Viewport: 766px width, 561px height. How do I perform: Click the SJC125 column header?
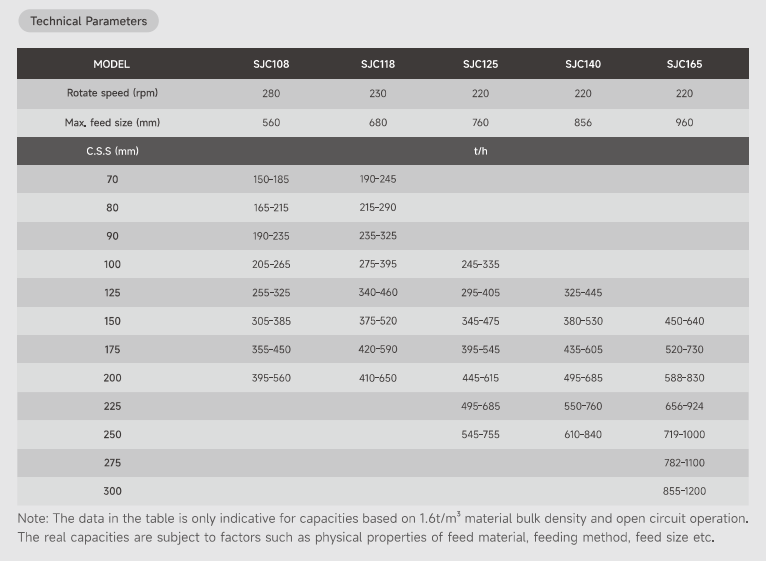pyautogui.click(x=480, y=64)
